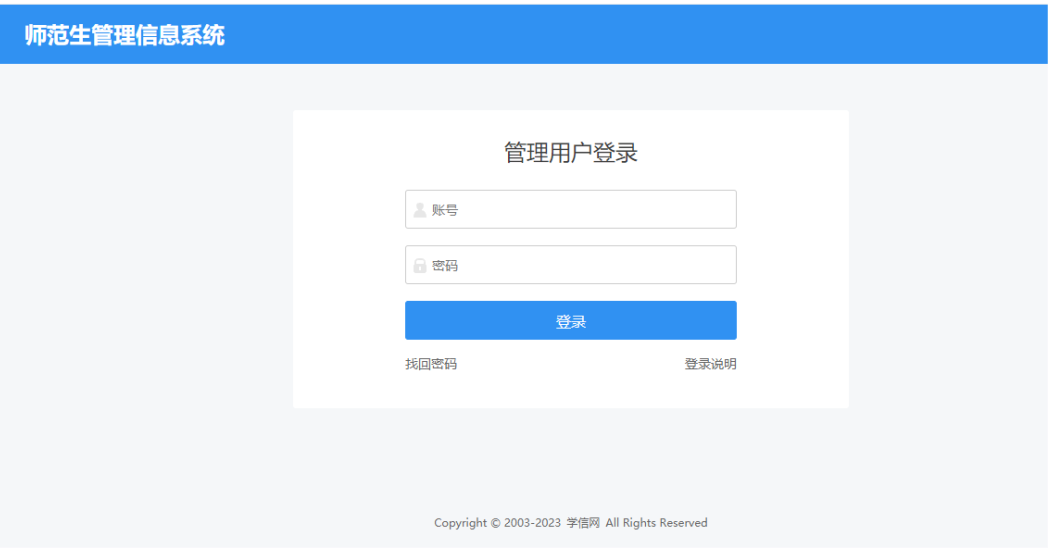Click the 密码 placeholder text
The height and width of the screenshot is (548, 1048).
click(445, 266)
